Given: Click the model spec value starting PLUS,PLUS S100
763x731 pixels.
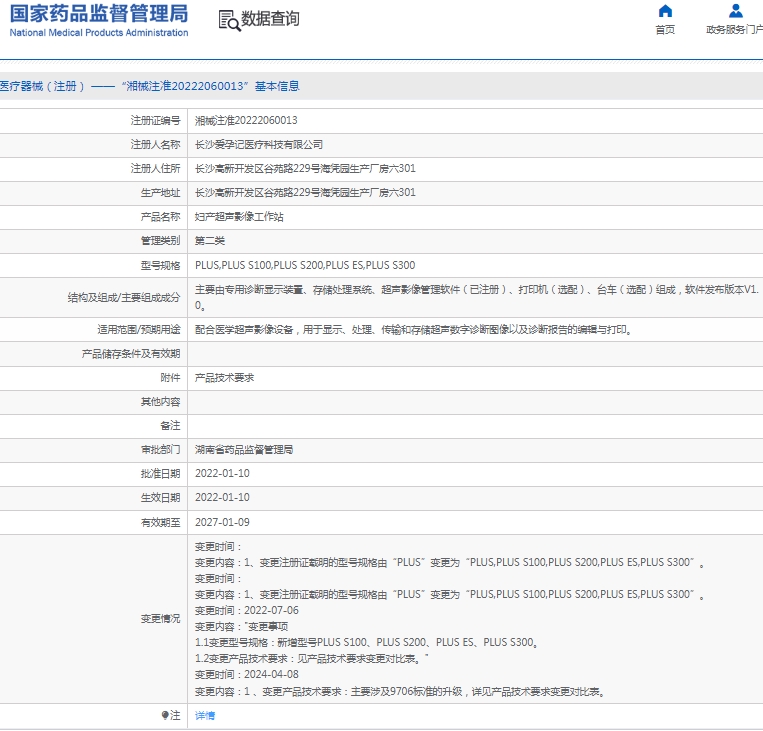Looking at the screenshot, I should coord(305,265).
